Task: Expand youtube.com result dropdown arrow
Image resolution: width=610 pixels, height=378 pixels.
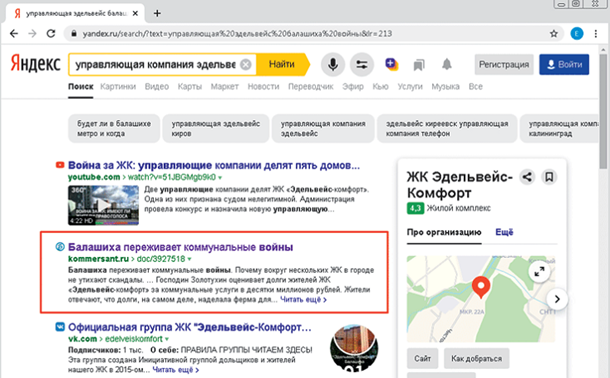Action: point(220,178)
